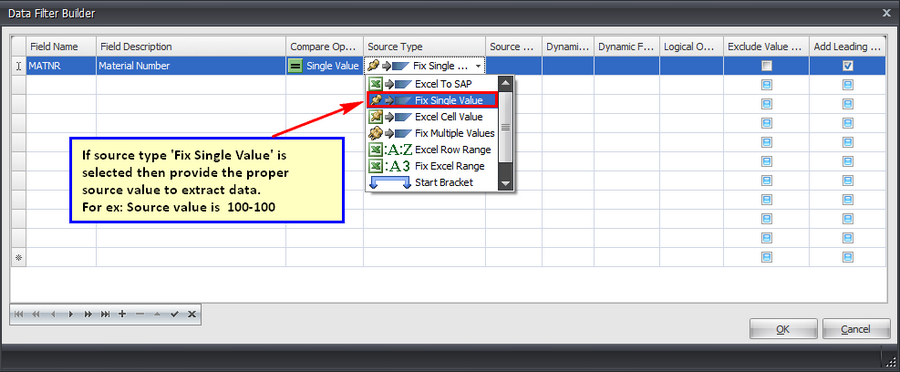Viewport: 900px width, 372px height.
Task: Go to last record in navigator
Action: (105, 314)
